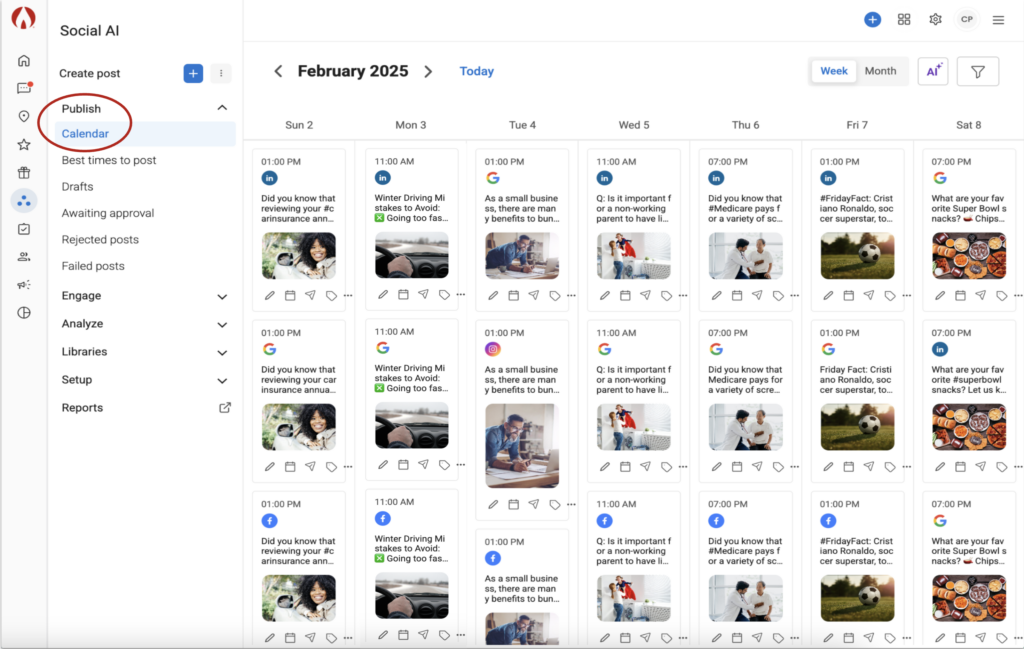Open the apps grid icon in top bar
This screenshot has width=1024, height=649.
pos(904,20)
